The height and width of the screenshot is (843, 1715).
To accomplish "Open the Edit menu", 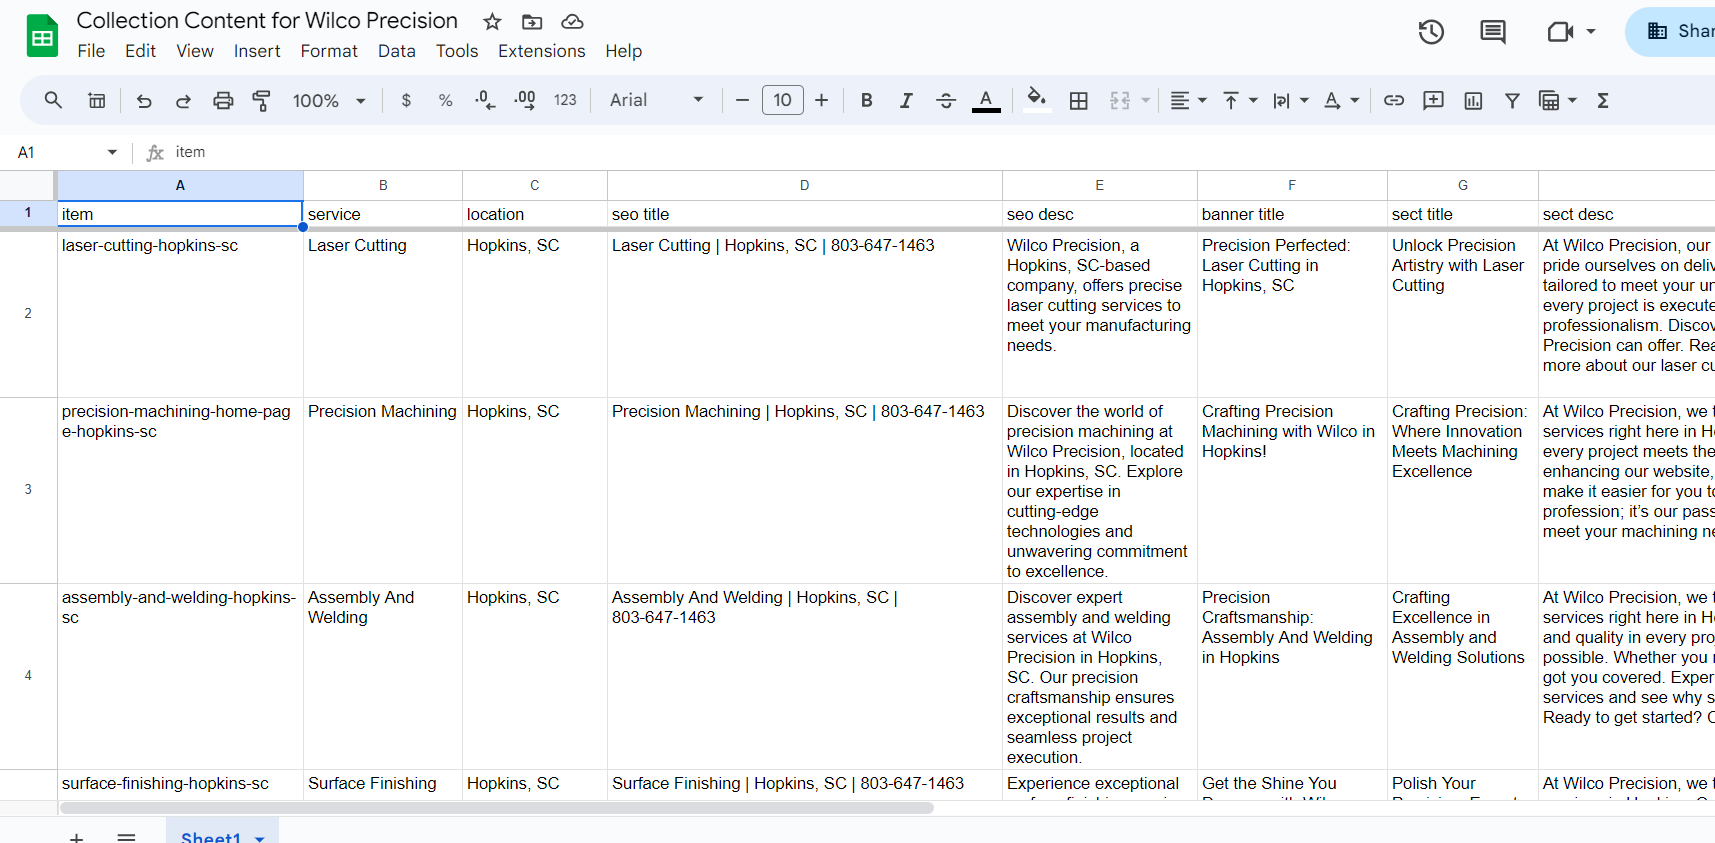I will pyautogui.click(x=140, y=51).
